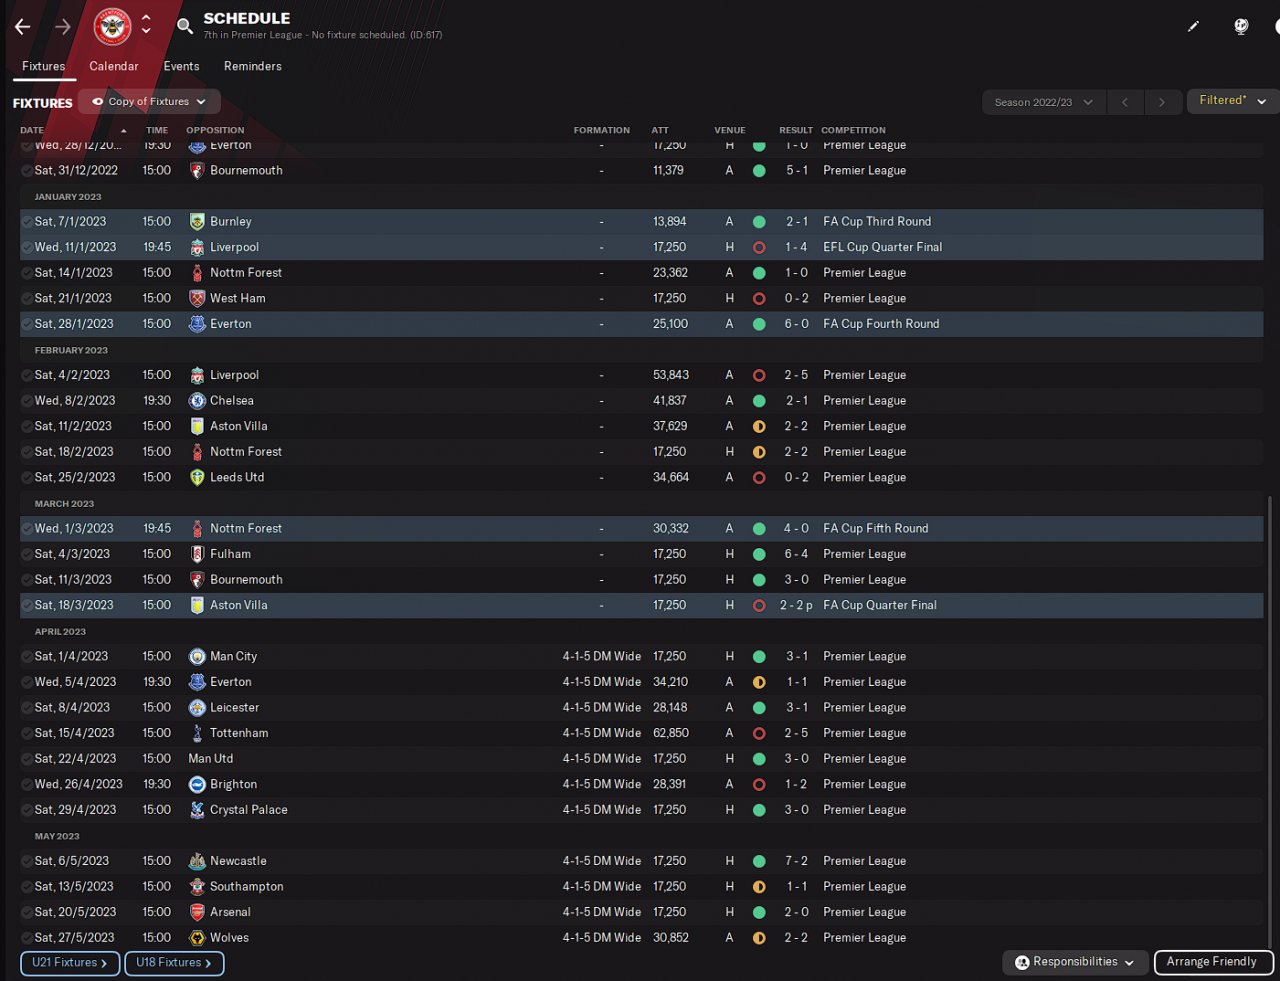Image resolution: width=1280 pixels, height=981 pixels.
Task: Sort by the OPPOSITION column header
Action: coord(215,131)
